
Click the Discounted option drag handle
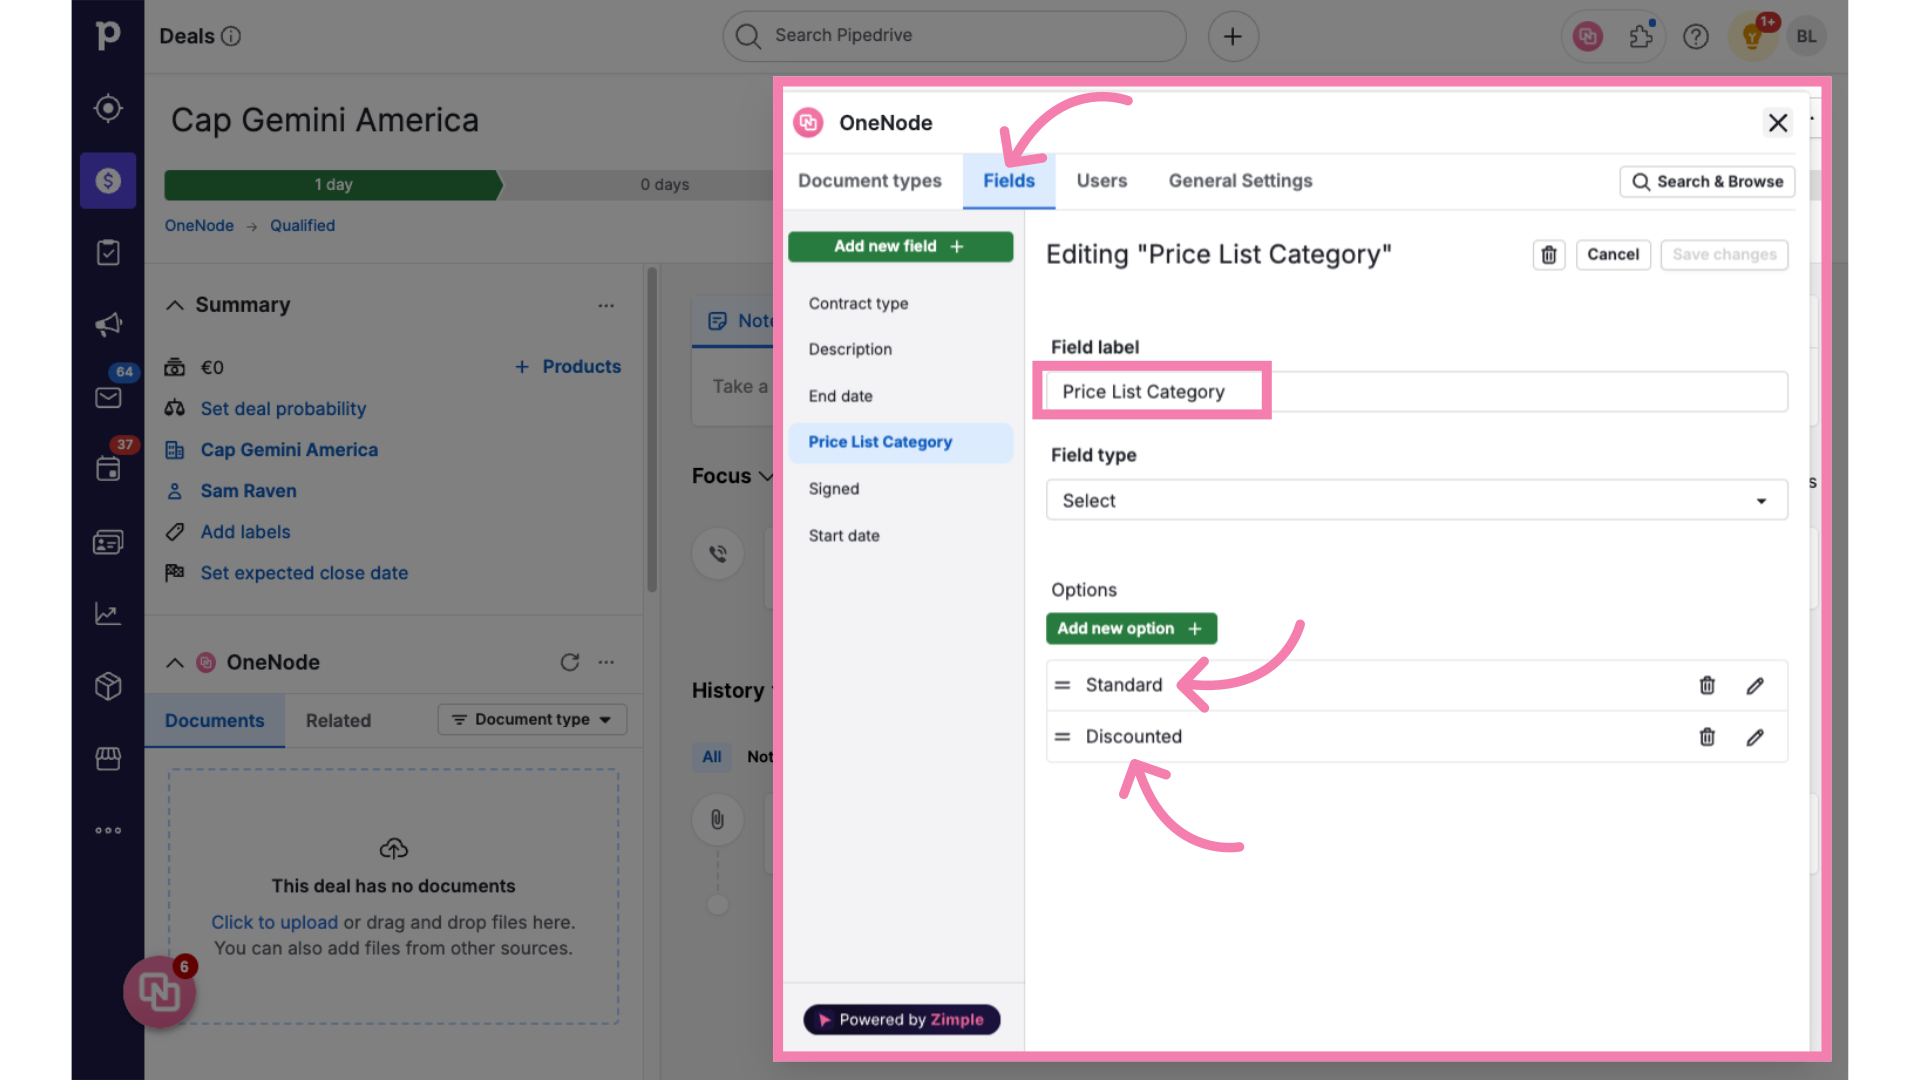[x=1062, y=737]
